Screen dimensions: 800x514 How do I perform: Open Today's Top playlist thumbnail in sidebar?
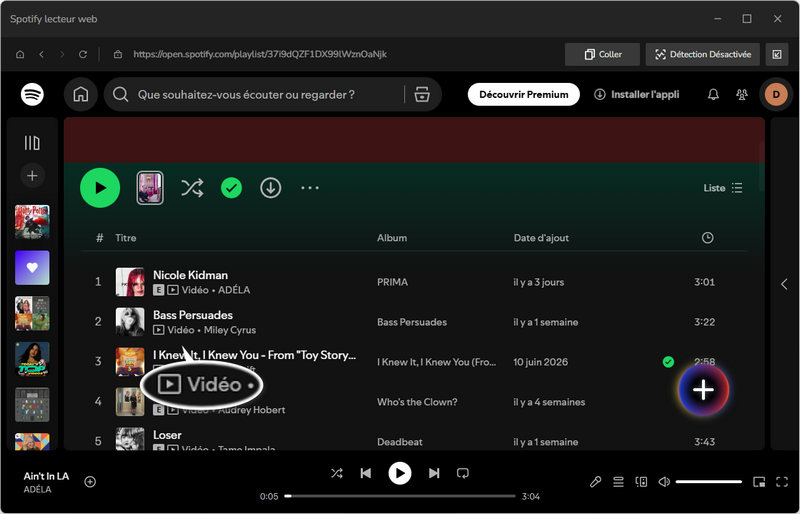(x=32, y=359)
